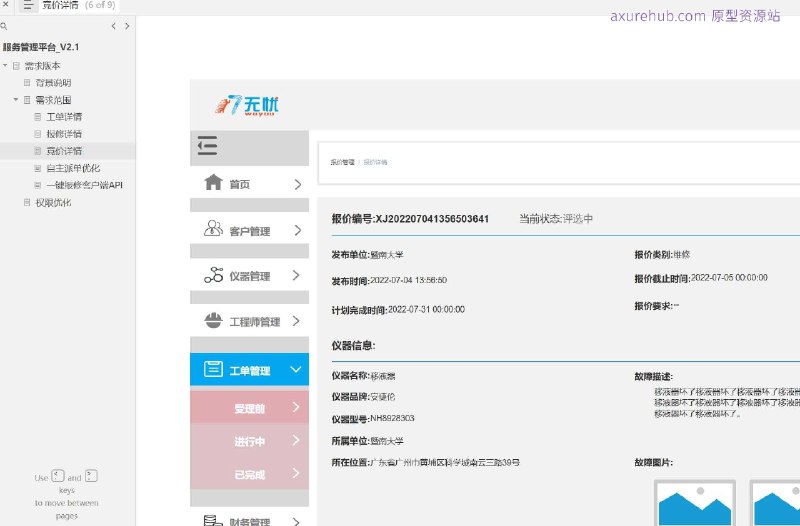The width and height of the screenshot is (800, 526).
Task: Expand the 客户管理 chevron
Action: click(297, 230)
